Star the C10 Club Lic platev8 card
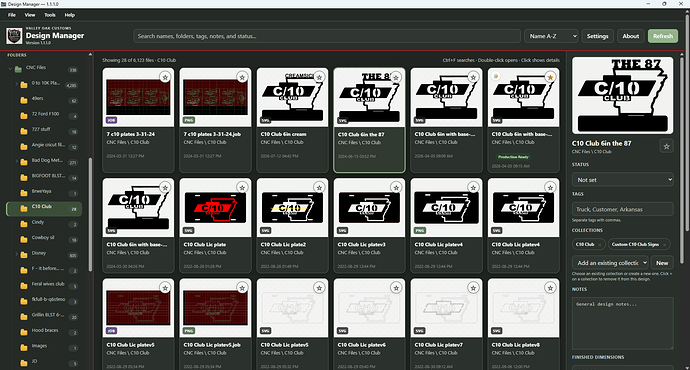This screenshot has height=370, width=690. click(550, 288)
